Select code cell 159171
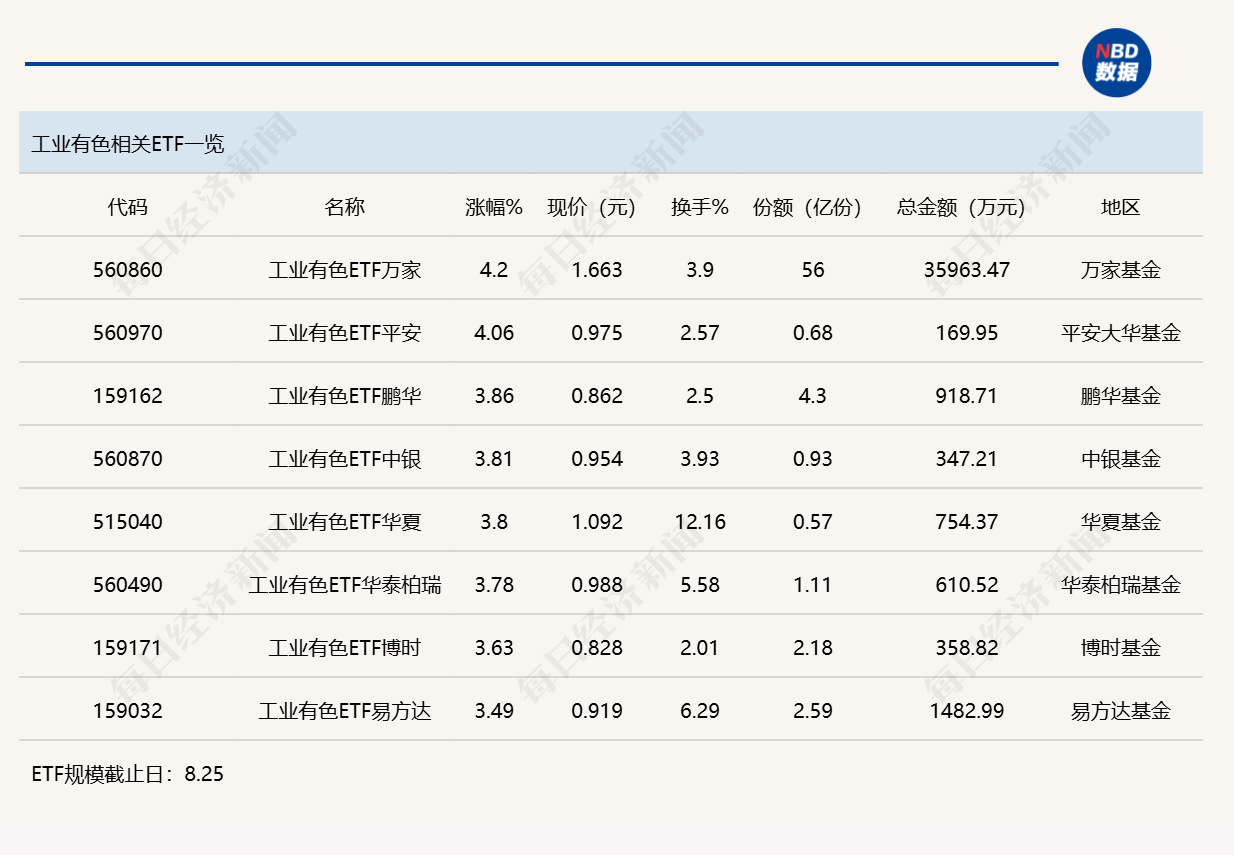Viewport: 1234px width, 855px height. pyautogui.click(x=128, y=648)
